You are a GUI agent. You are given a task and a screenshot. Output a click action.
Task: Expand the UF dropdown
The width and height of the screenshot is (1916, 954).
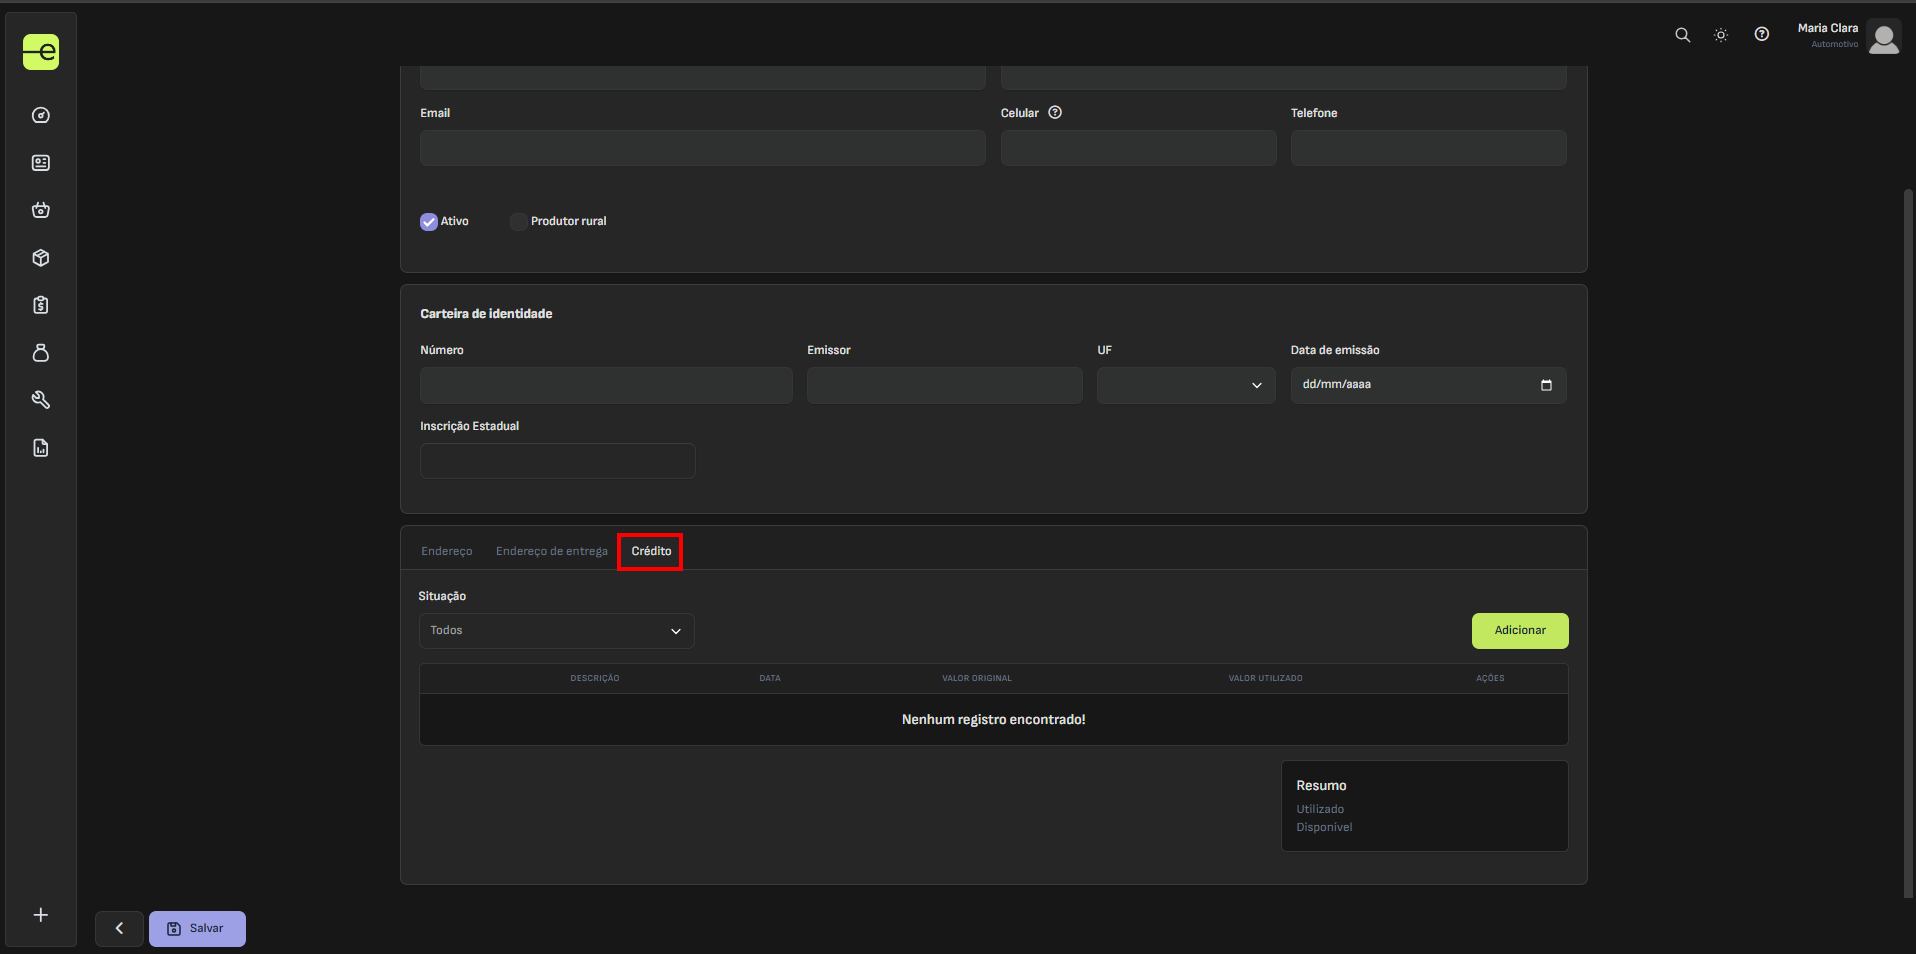point(1185,385)
